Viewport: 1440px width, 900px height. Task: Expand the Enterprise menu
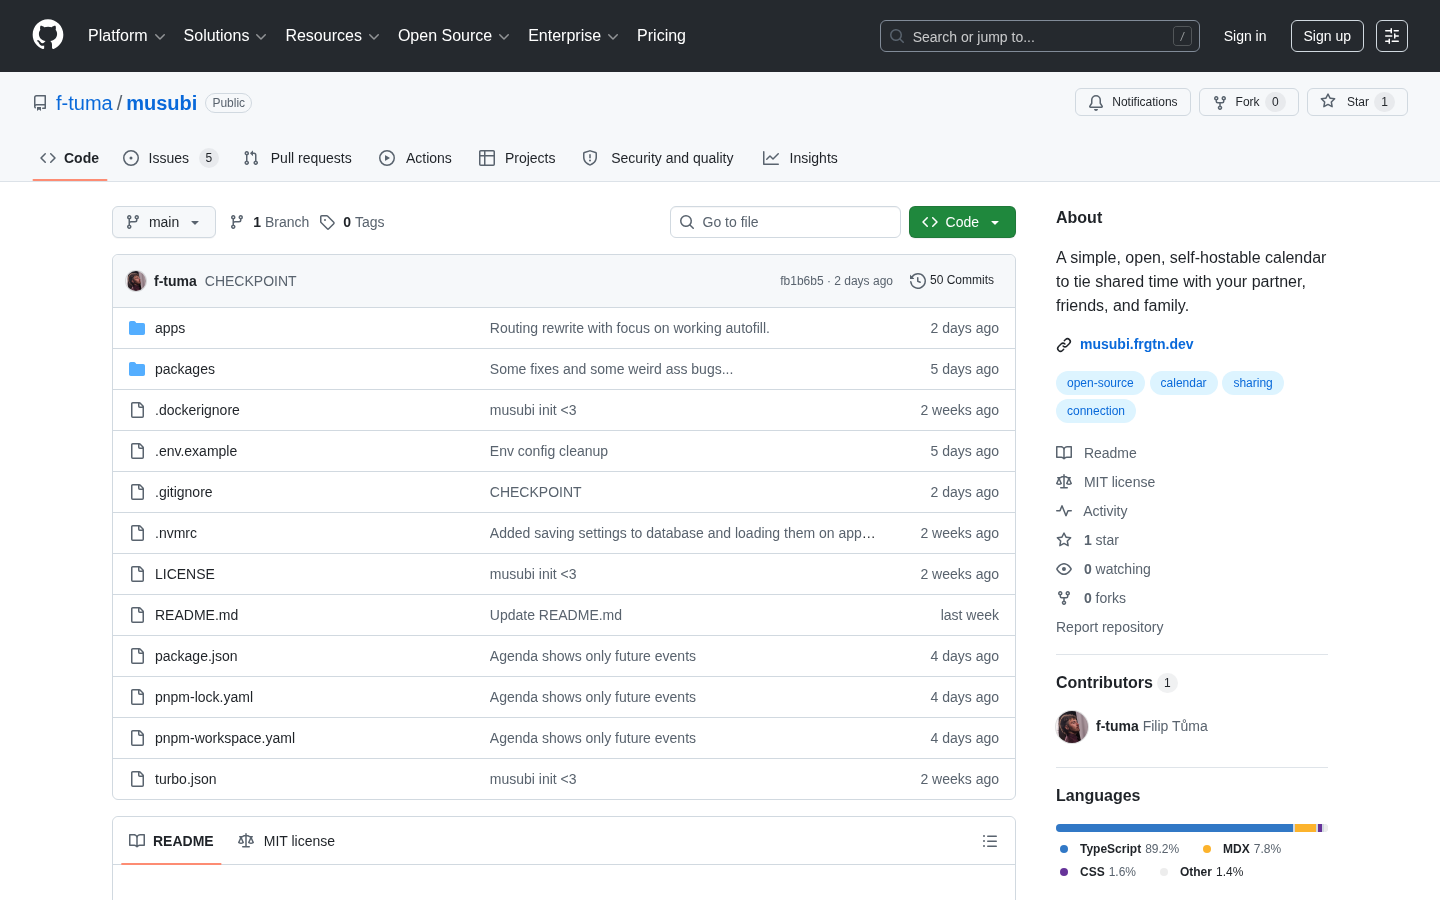click(573, 36)
